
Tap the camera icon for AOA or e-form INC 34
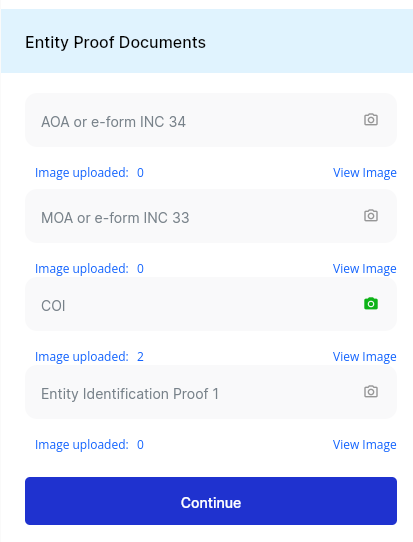coord(370,120)
